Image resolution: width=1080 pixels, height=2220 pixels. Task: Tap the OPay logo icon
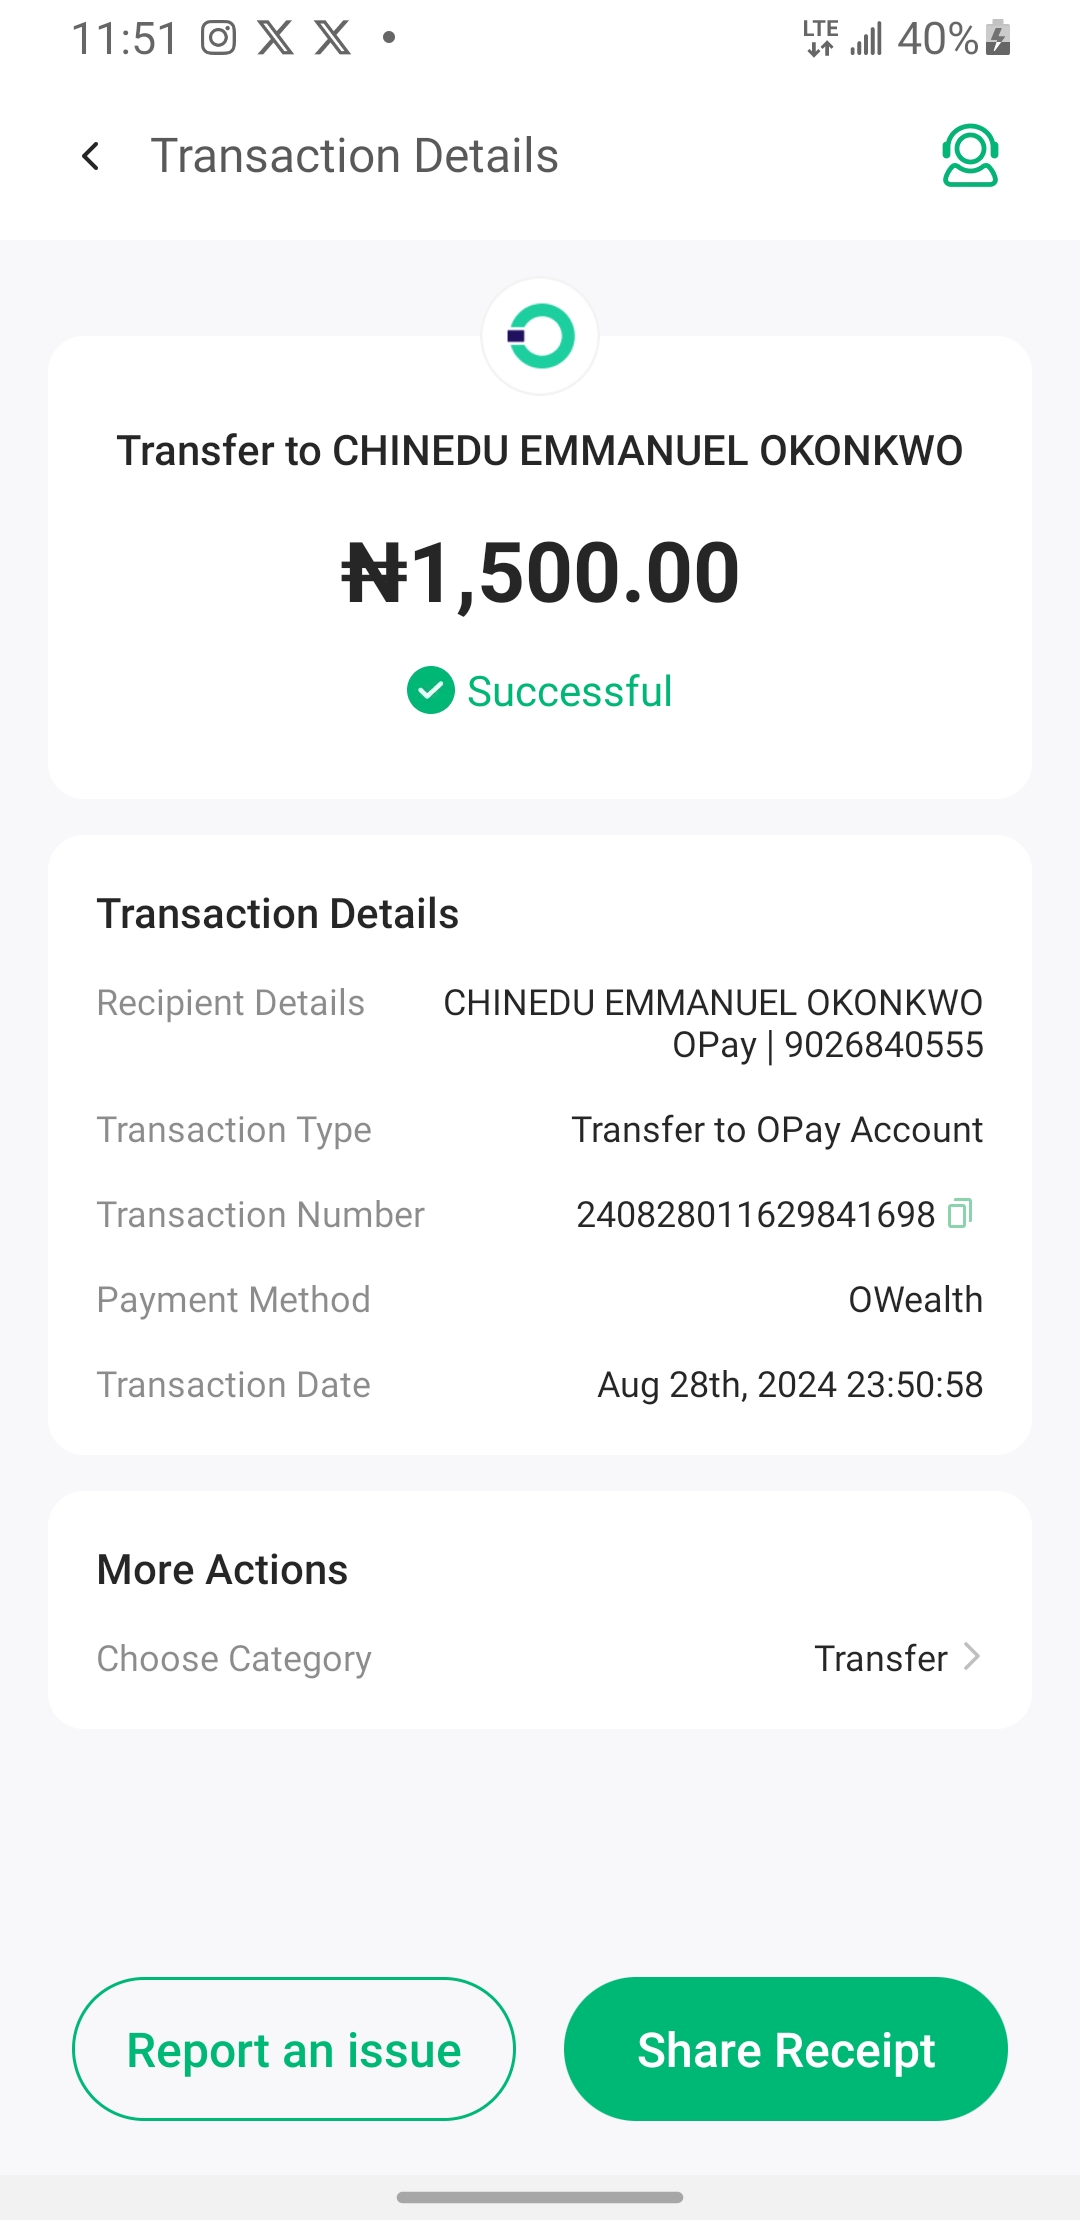[540, 337]
